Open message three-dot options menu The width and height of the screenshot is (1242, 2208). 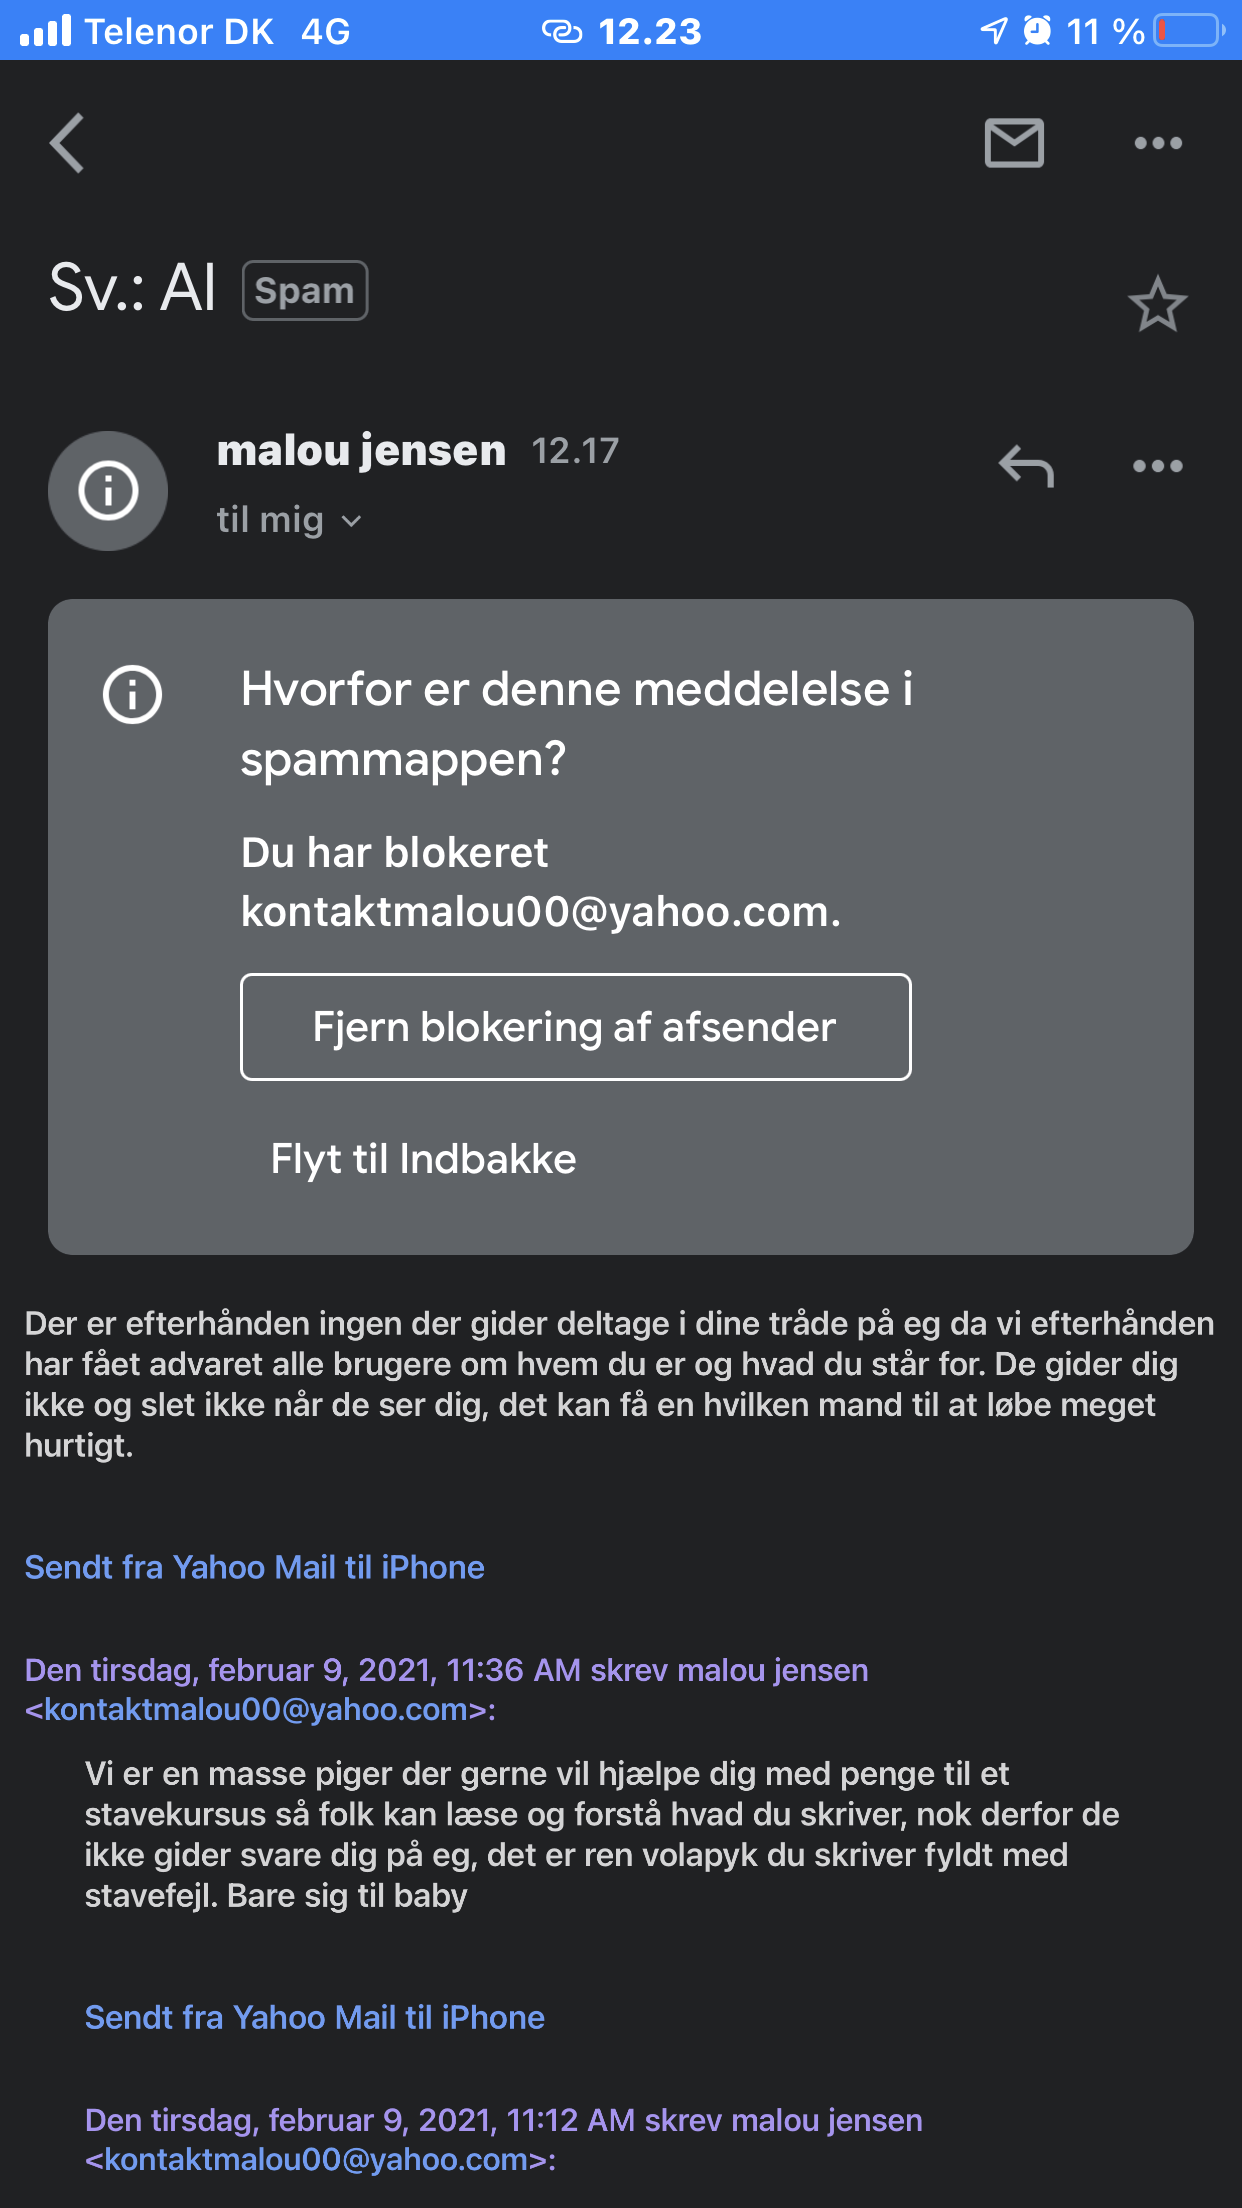pyautogui.click(x=1157, y=466)
